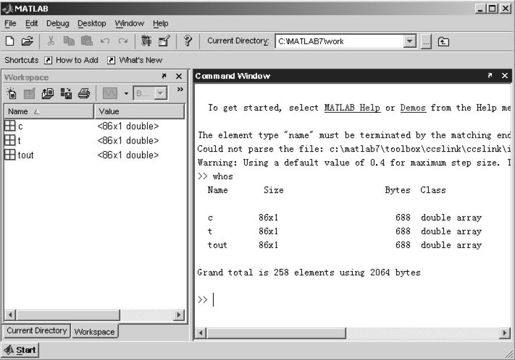Open the plot selector dropdown arrow
This screenshot has width=515, height=360.
[x=126, y=93]
